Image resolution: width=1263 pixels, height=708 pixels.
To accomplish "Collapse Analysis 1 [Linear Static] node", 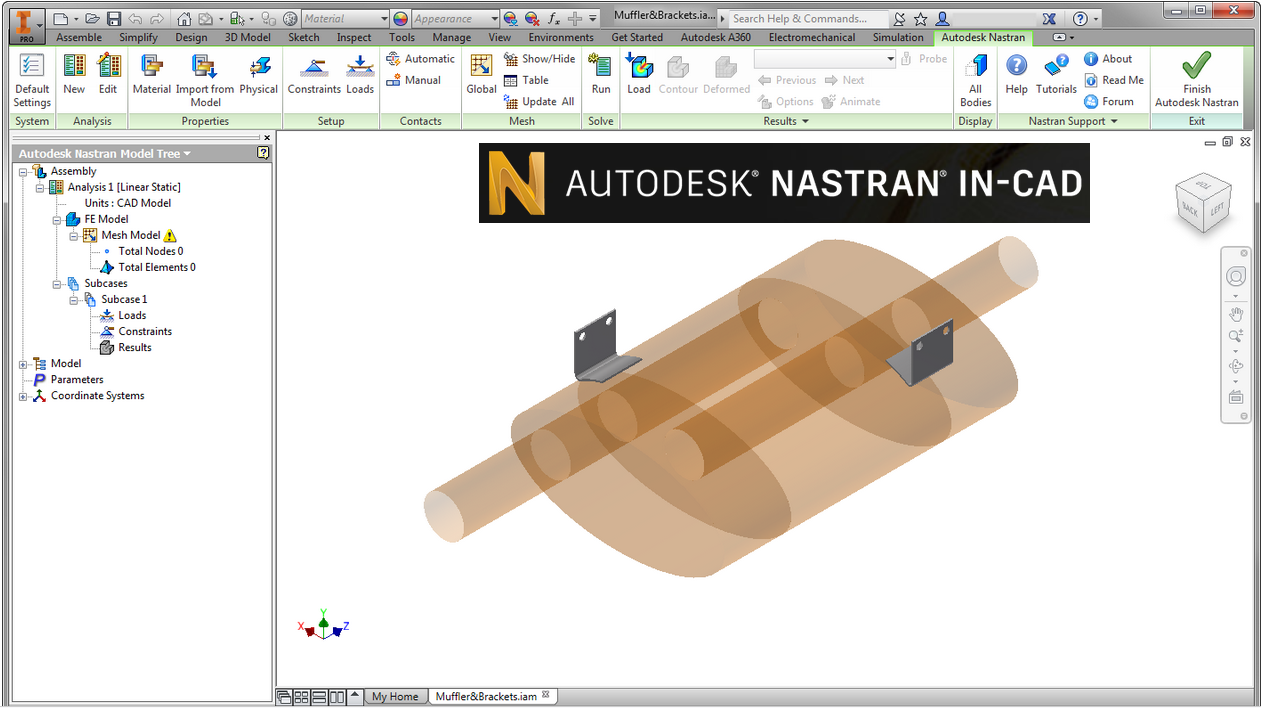I will (40, 187).
